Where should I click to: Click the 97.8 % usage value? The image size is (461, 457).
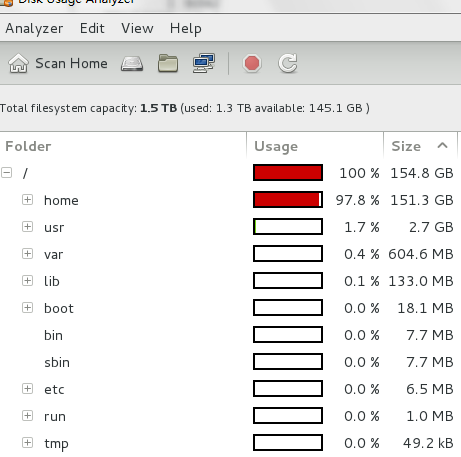tap(358, 200)
